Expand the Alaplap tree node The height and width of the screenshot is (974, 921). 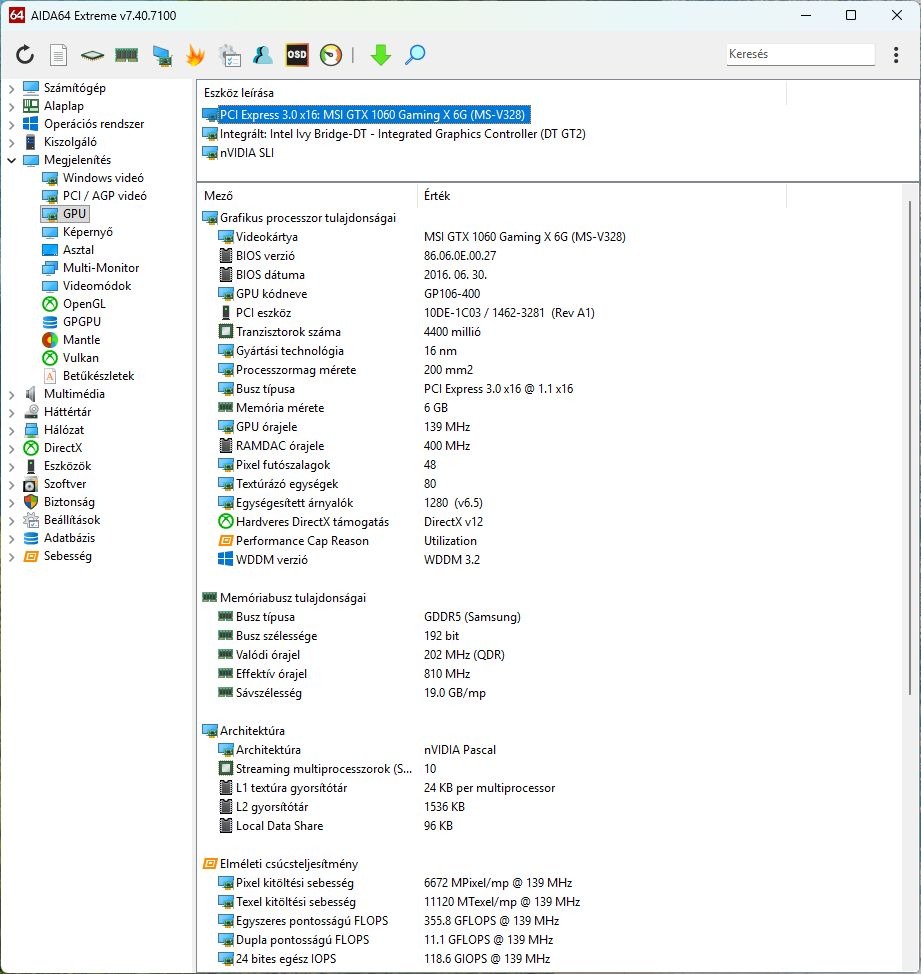11,106
